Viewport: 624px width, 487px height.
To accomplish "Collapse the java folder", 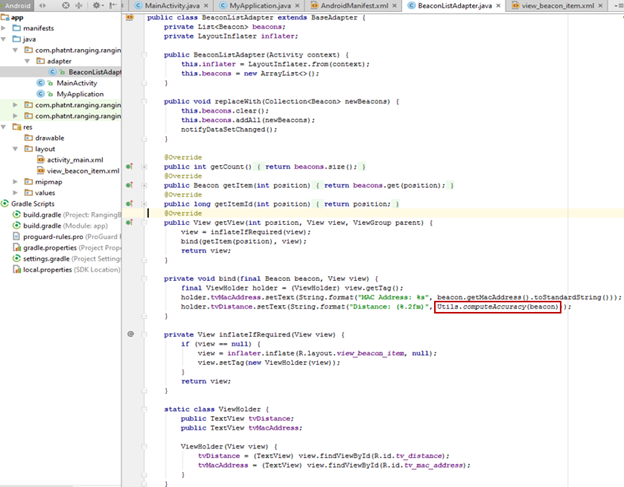I will click(x=4, y=39).
